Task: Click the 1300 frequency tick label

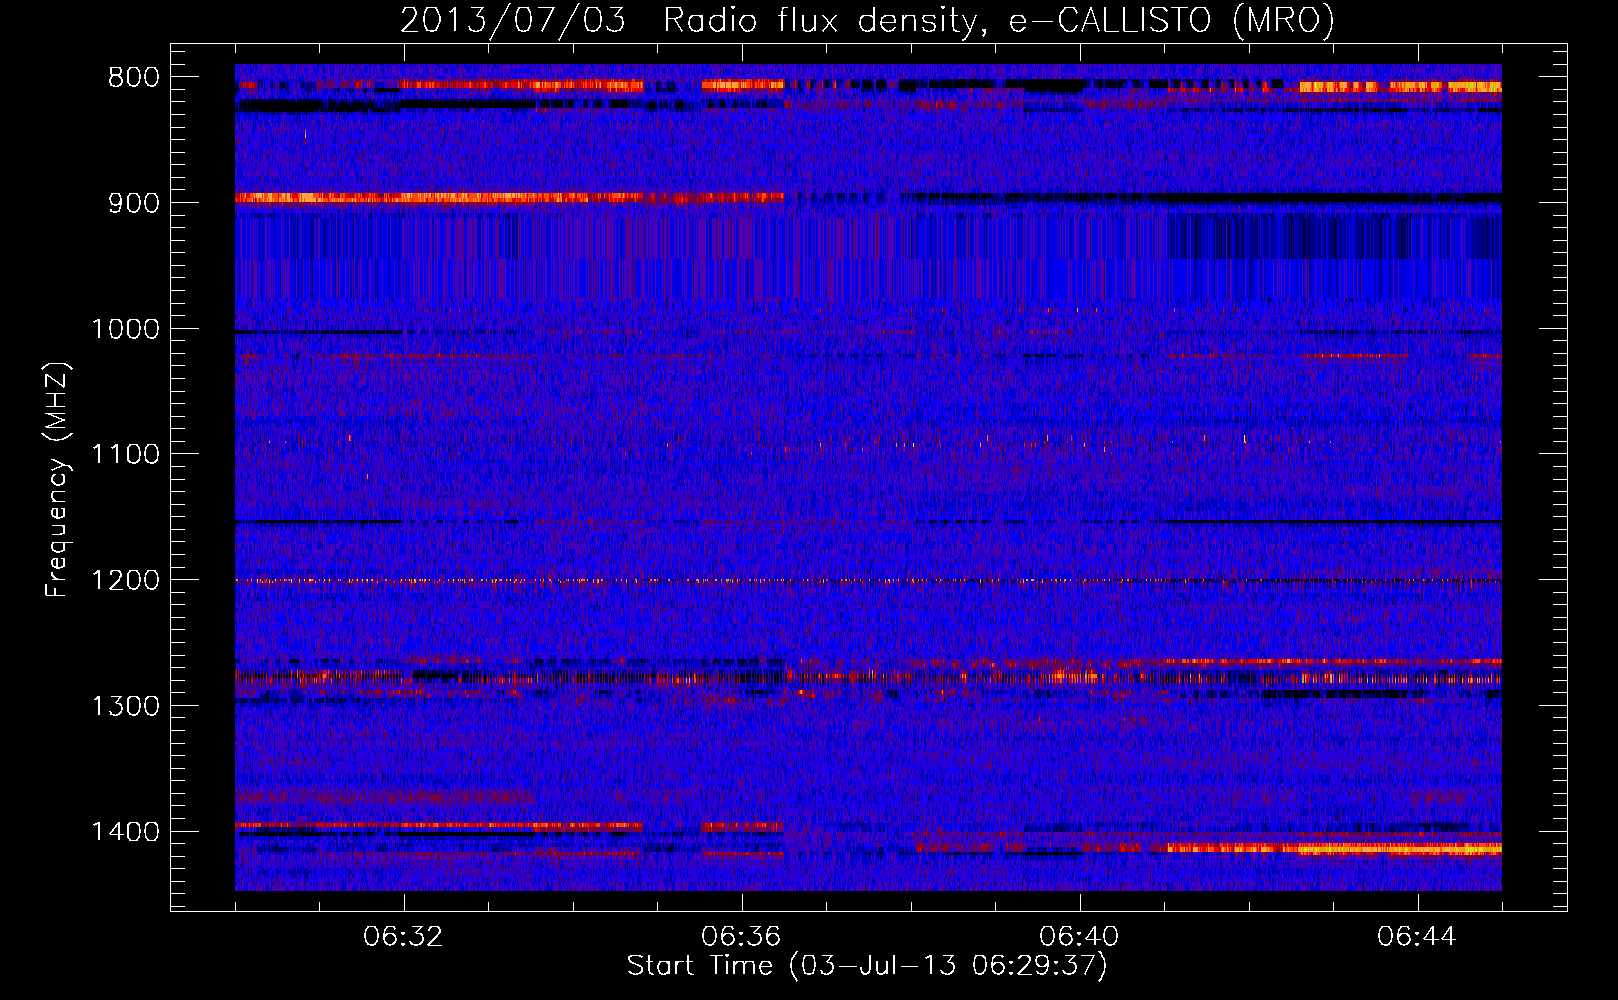Action: coord(125,707)
